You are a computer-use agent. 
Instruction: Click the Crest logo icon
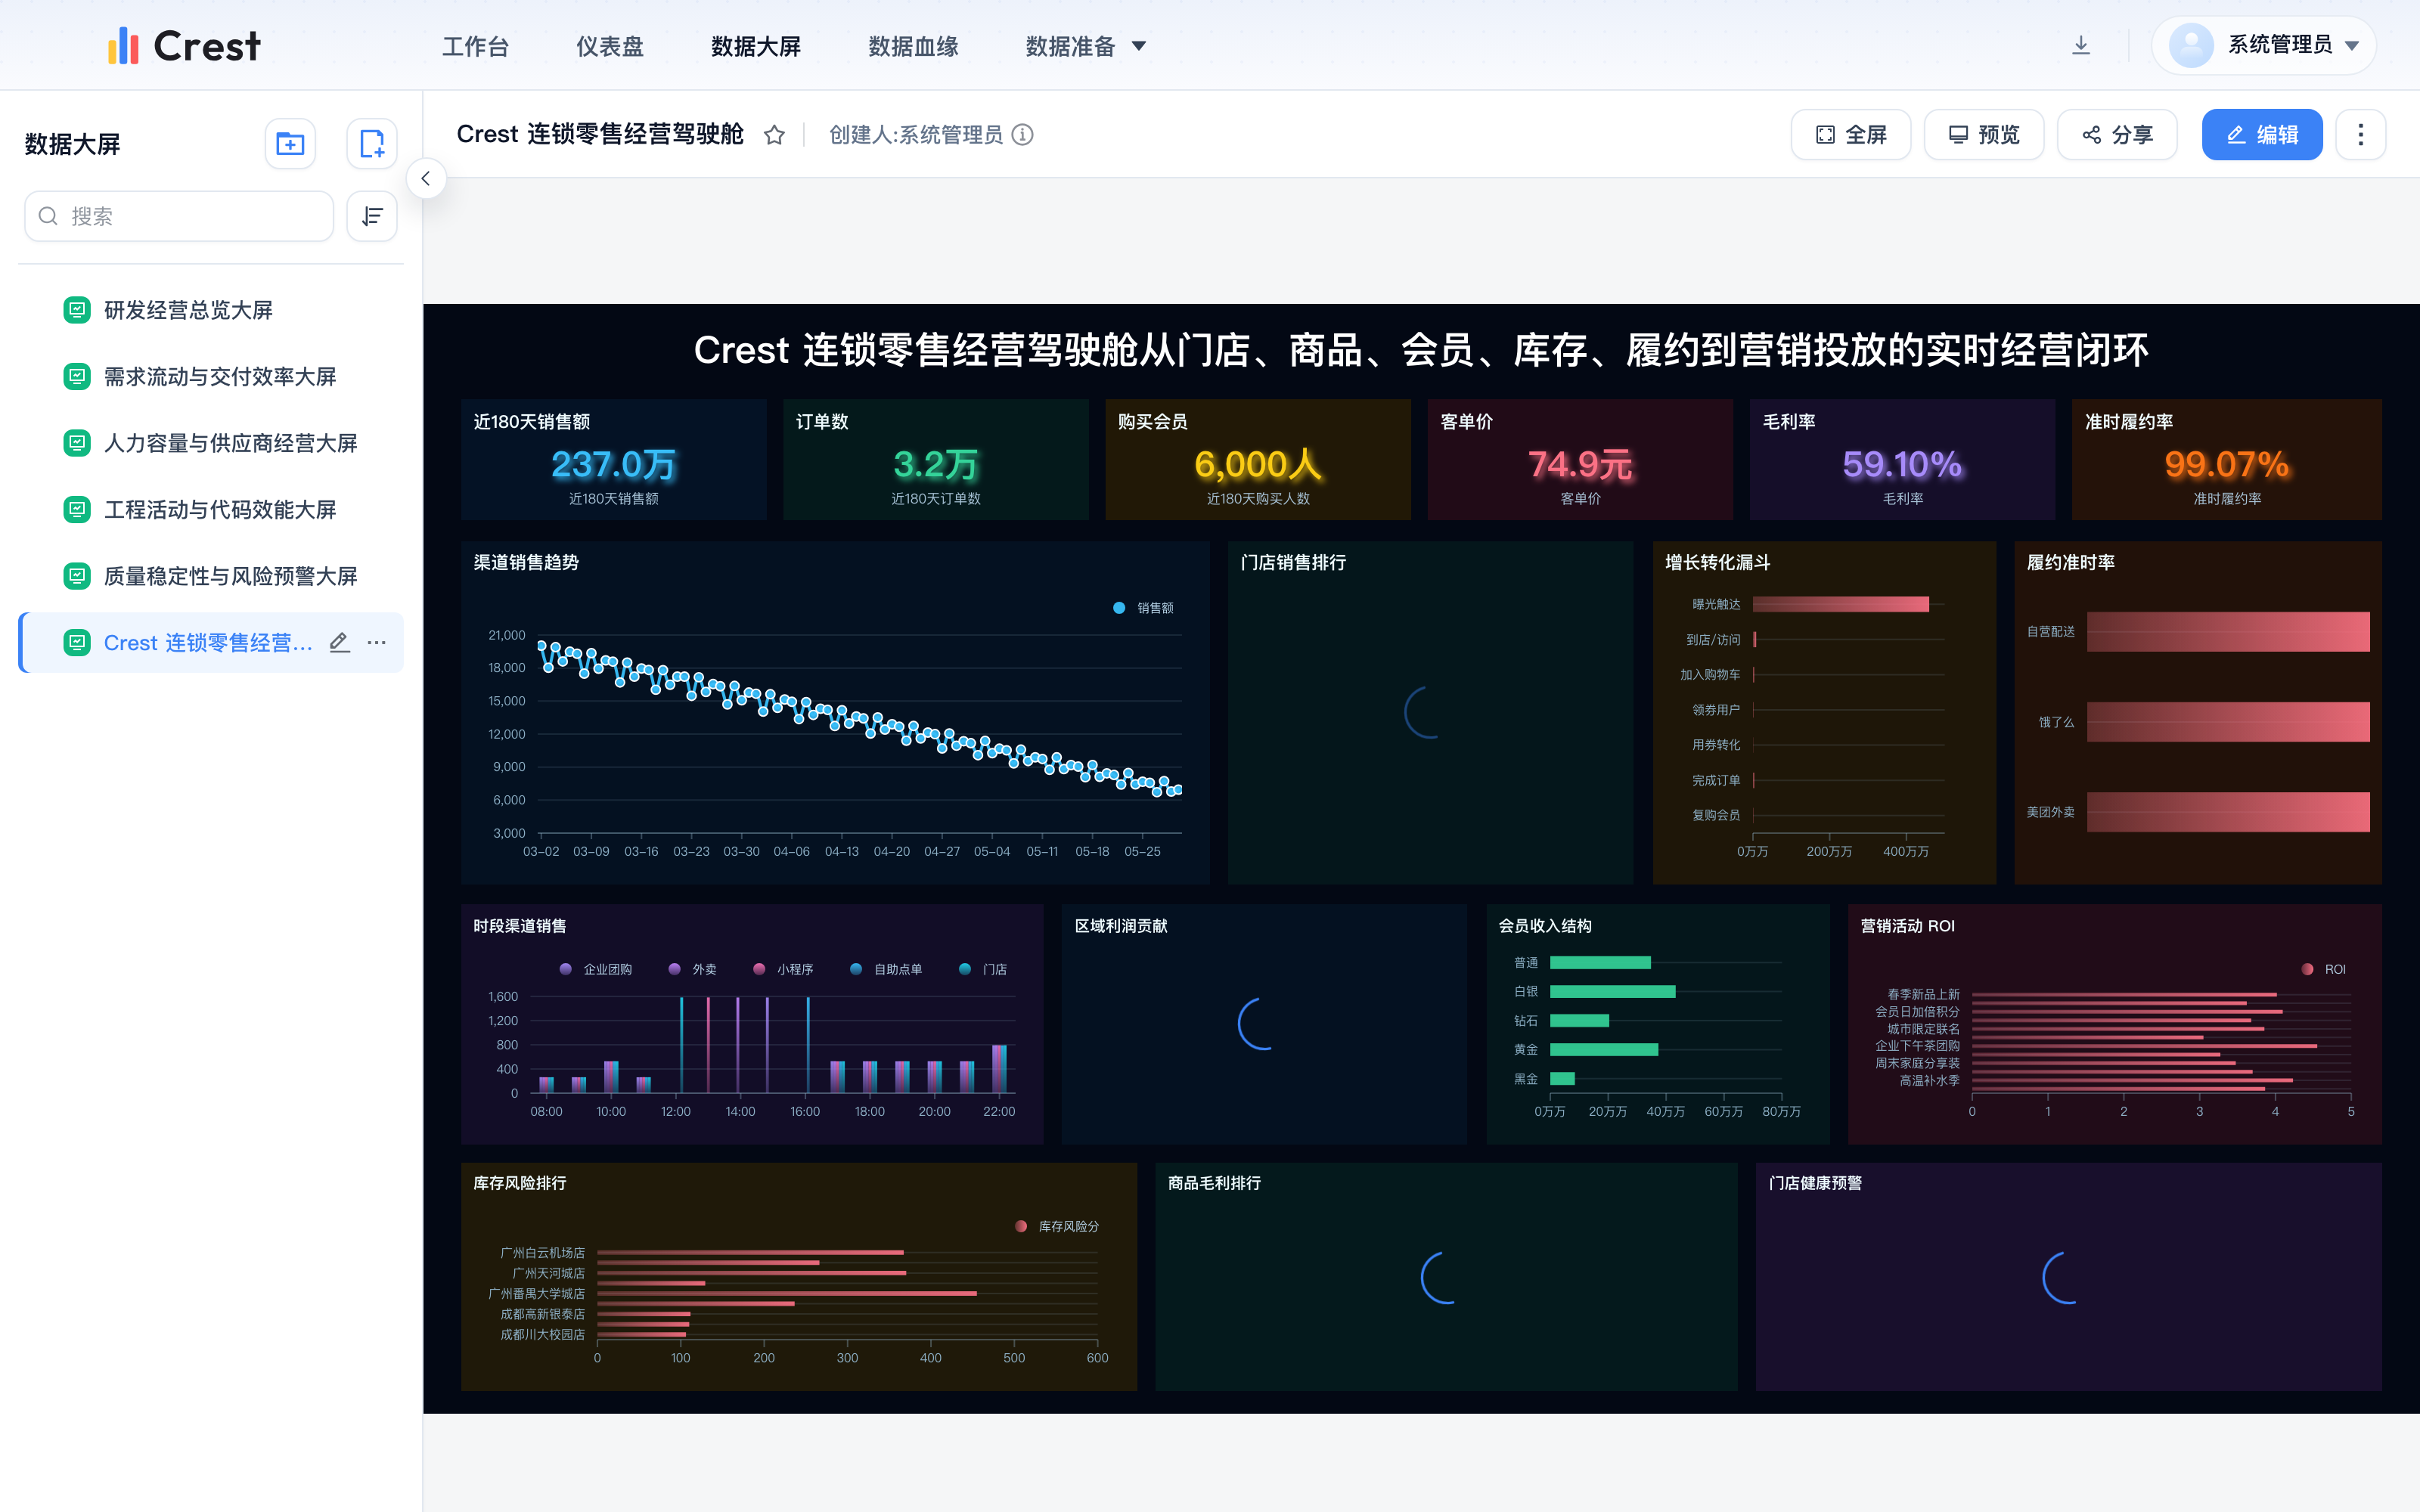[123, 45]
